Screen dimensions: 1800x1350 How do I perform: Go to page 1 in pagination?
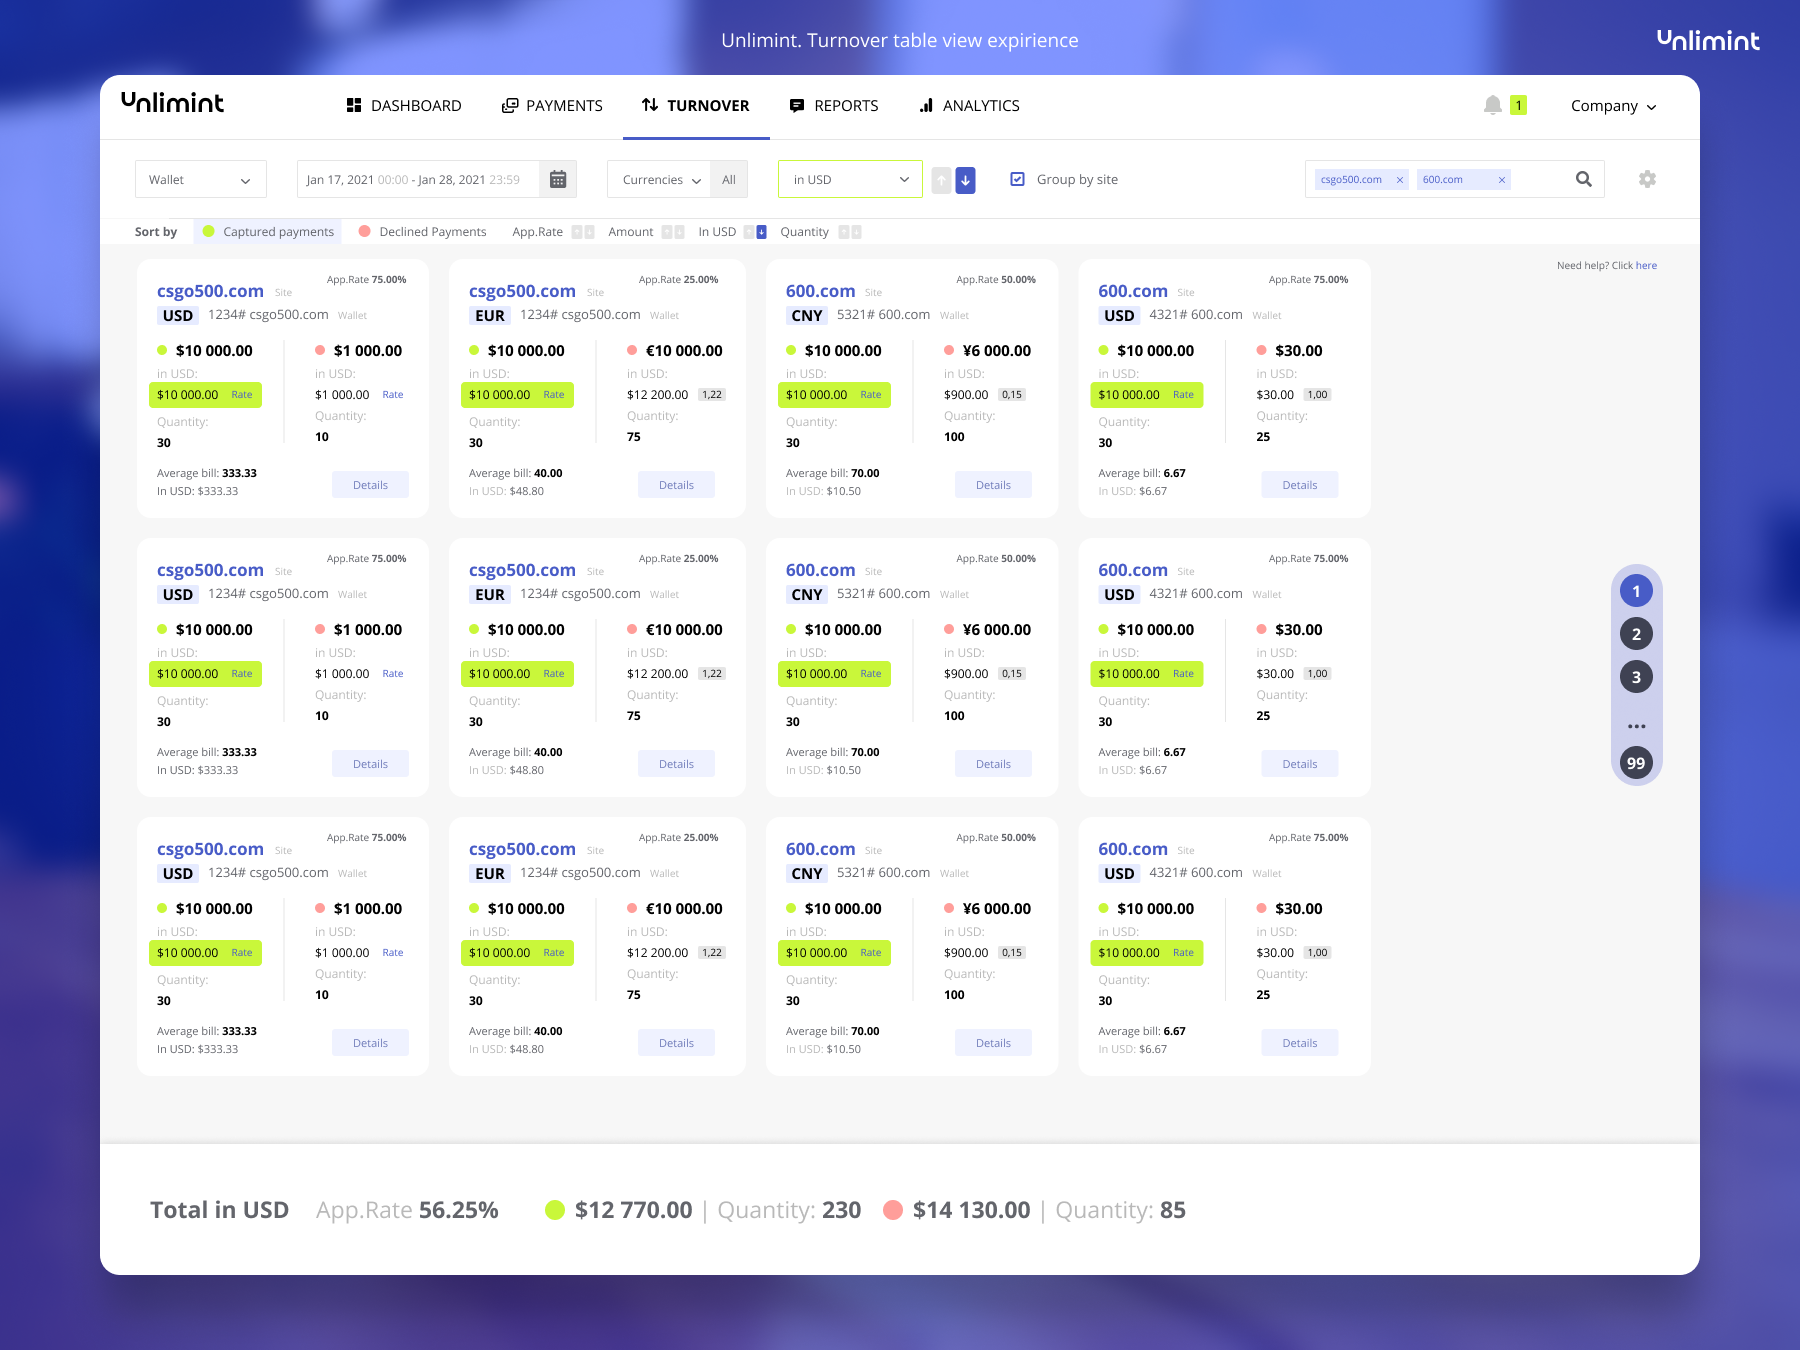1636,591
